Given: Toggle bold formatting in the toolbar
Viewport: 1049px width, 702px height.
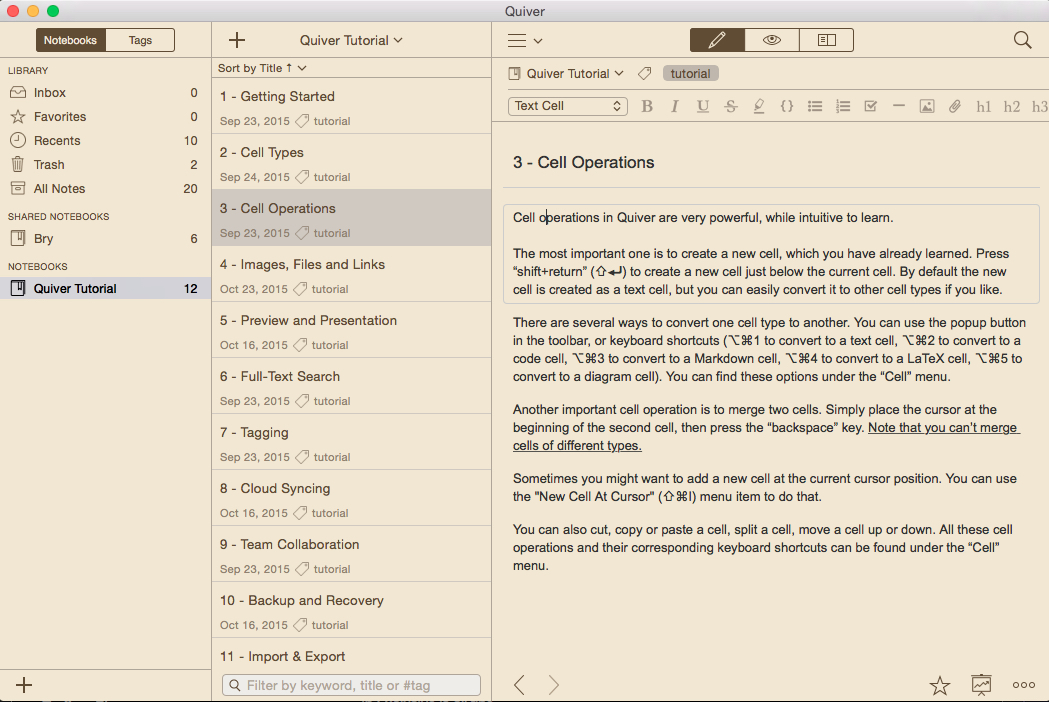Looking at the screenshot, I should [x=646, y=106].
